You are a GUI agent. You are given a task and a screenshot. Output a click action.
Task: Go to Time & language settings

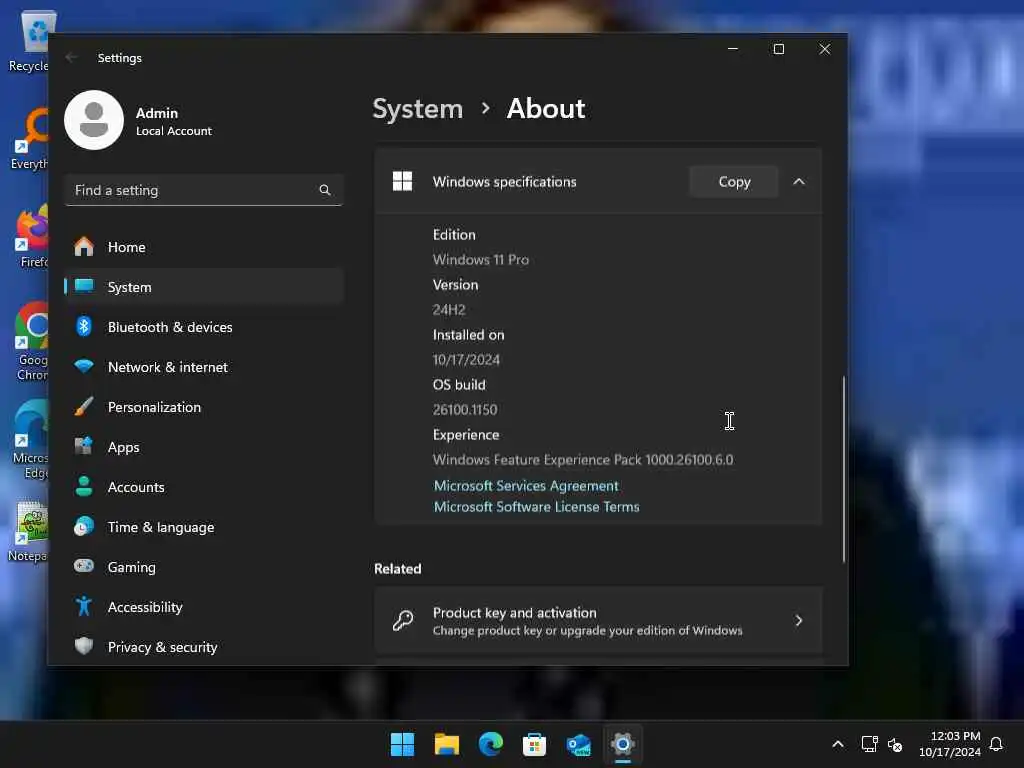204,526
